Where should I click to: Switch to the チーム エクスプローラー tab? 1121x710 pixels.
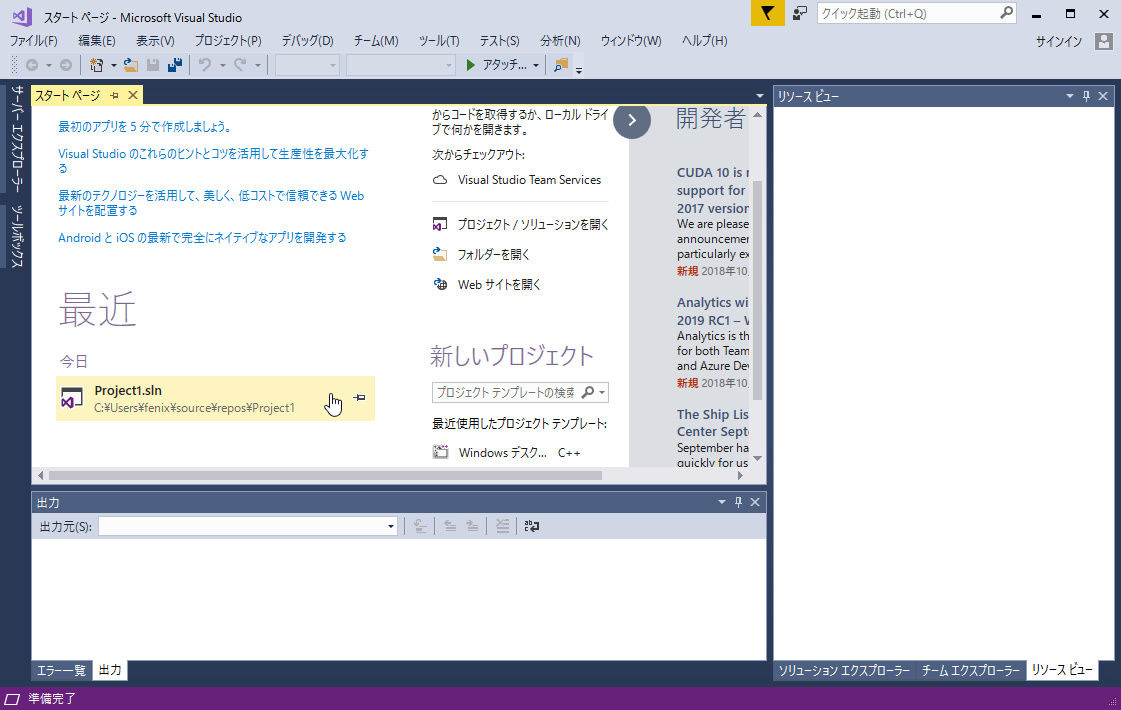(970, 670)
